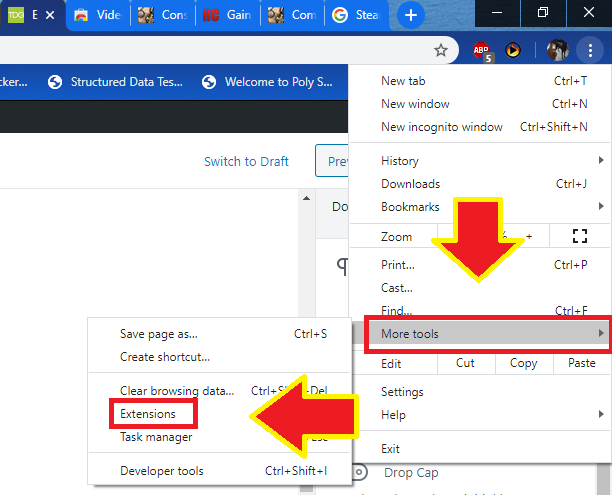Select Find... in the menu
Viewport: 612px width, 495px height.
pyautogui.click(x=480, y=311)
